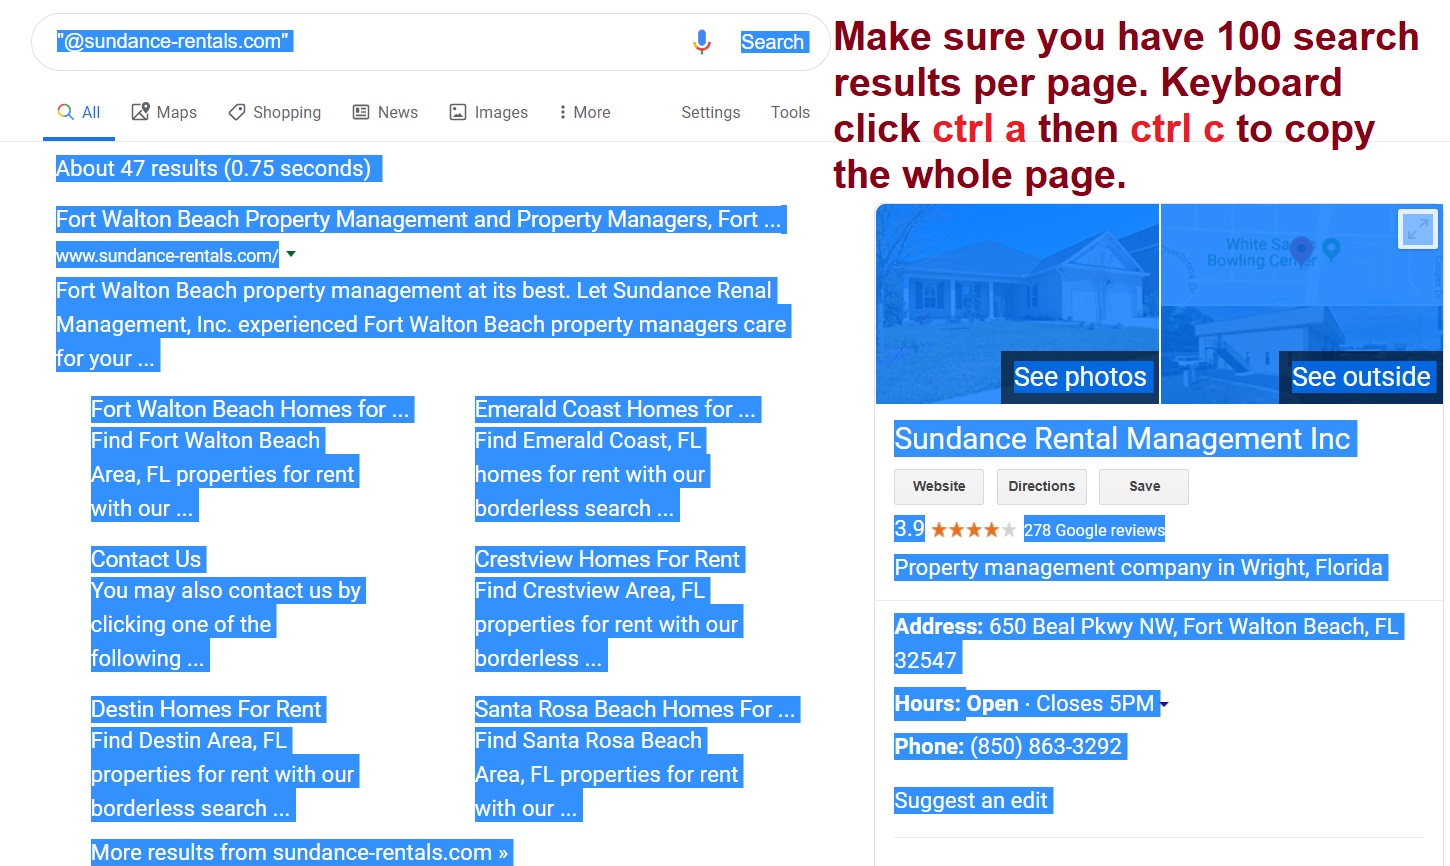
Task: Expand the sundance-rentals.com URL dropdown arrow
Action: 291,254
